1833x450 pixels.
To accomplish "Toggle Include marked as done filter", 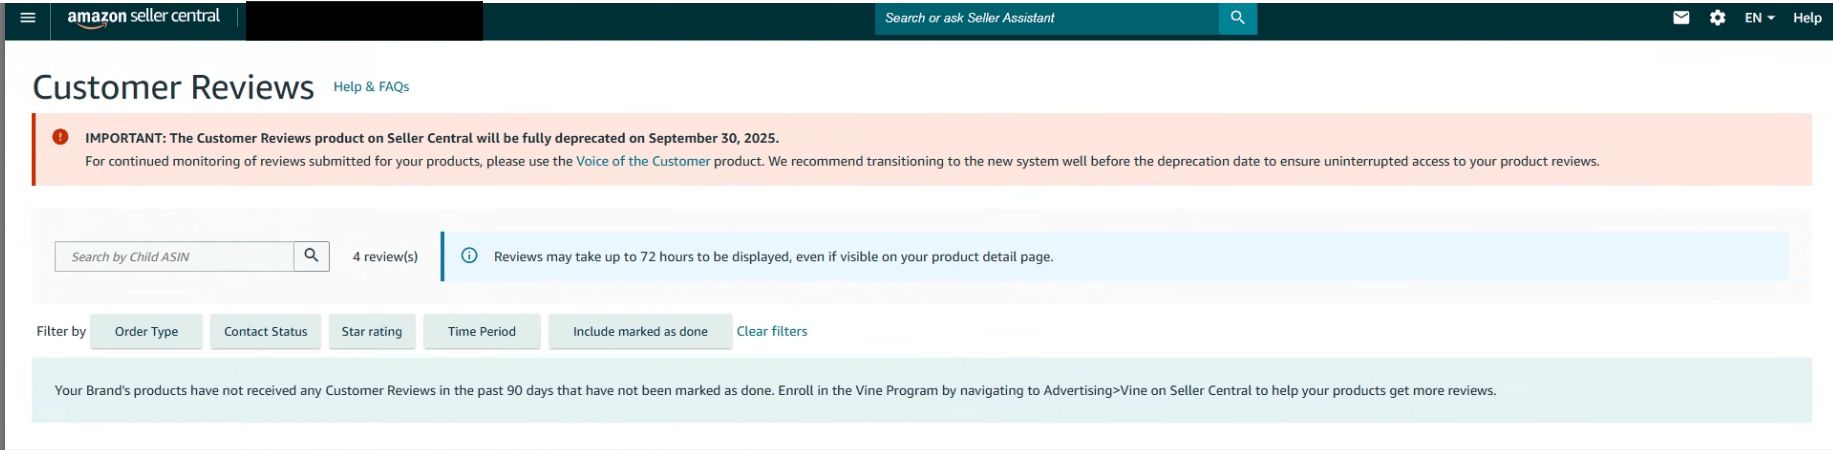I will [640, 332].
